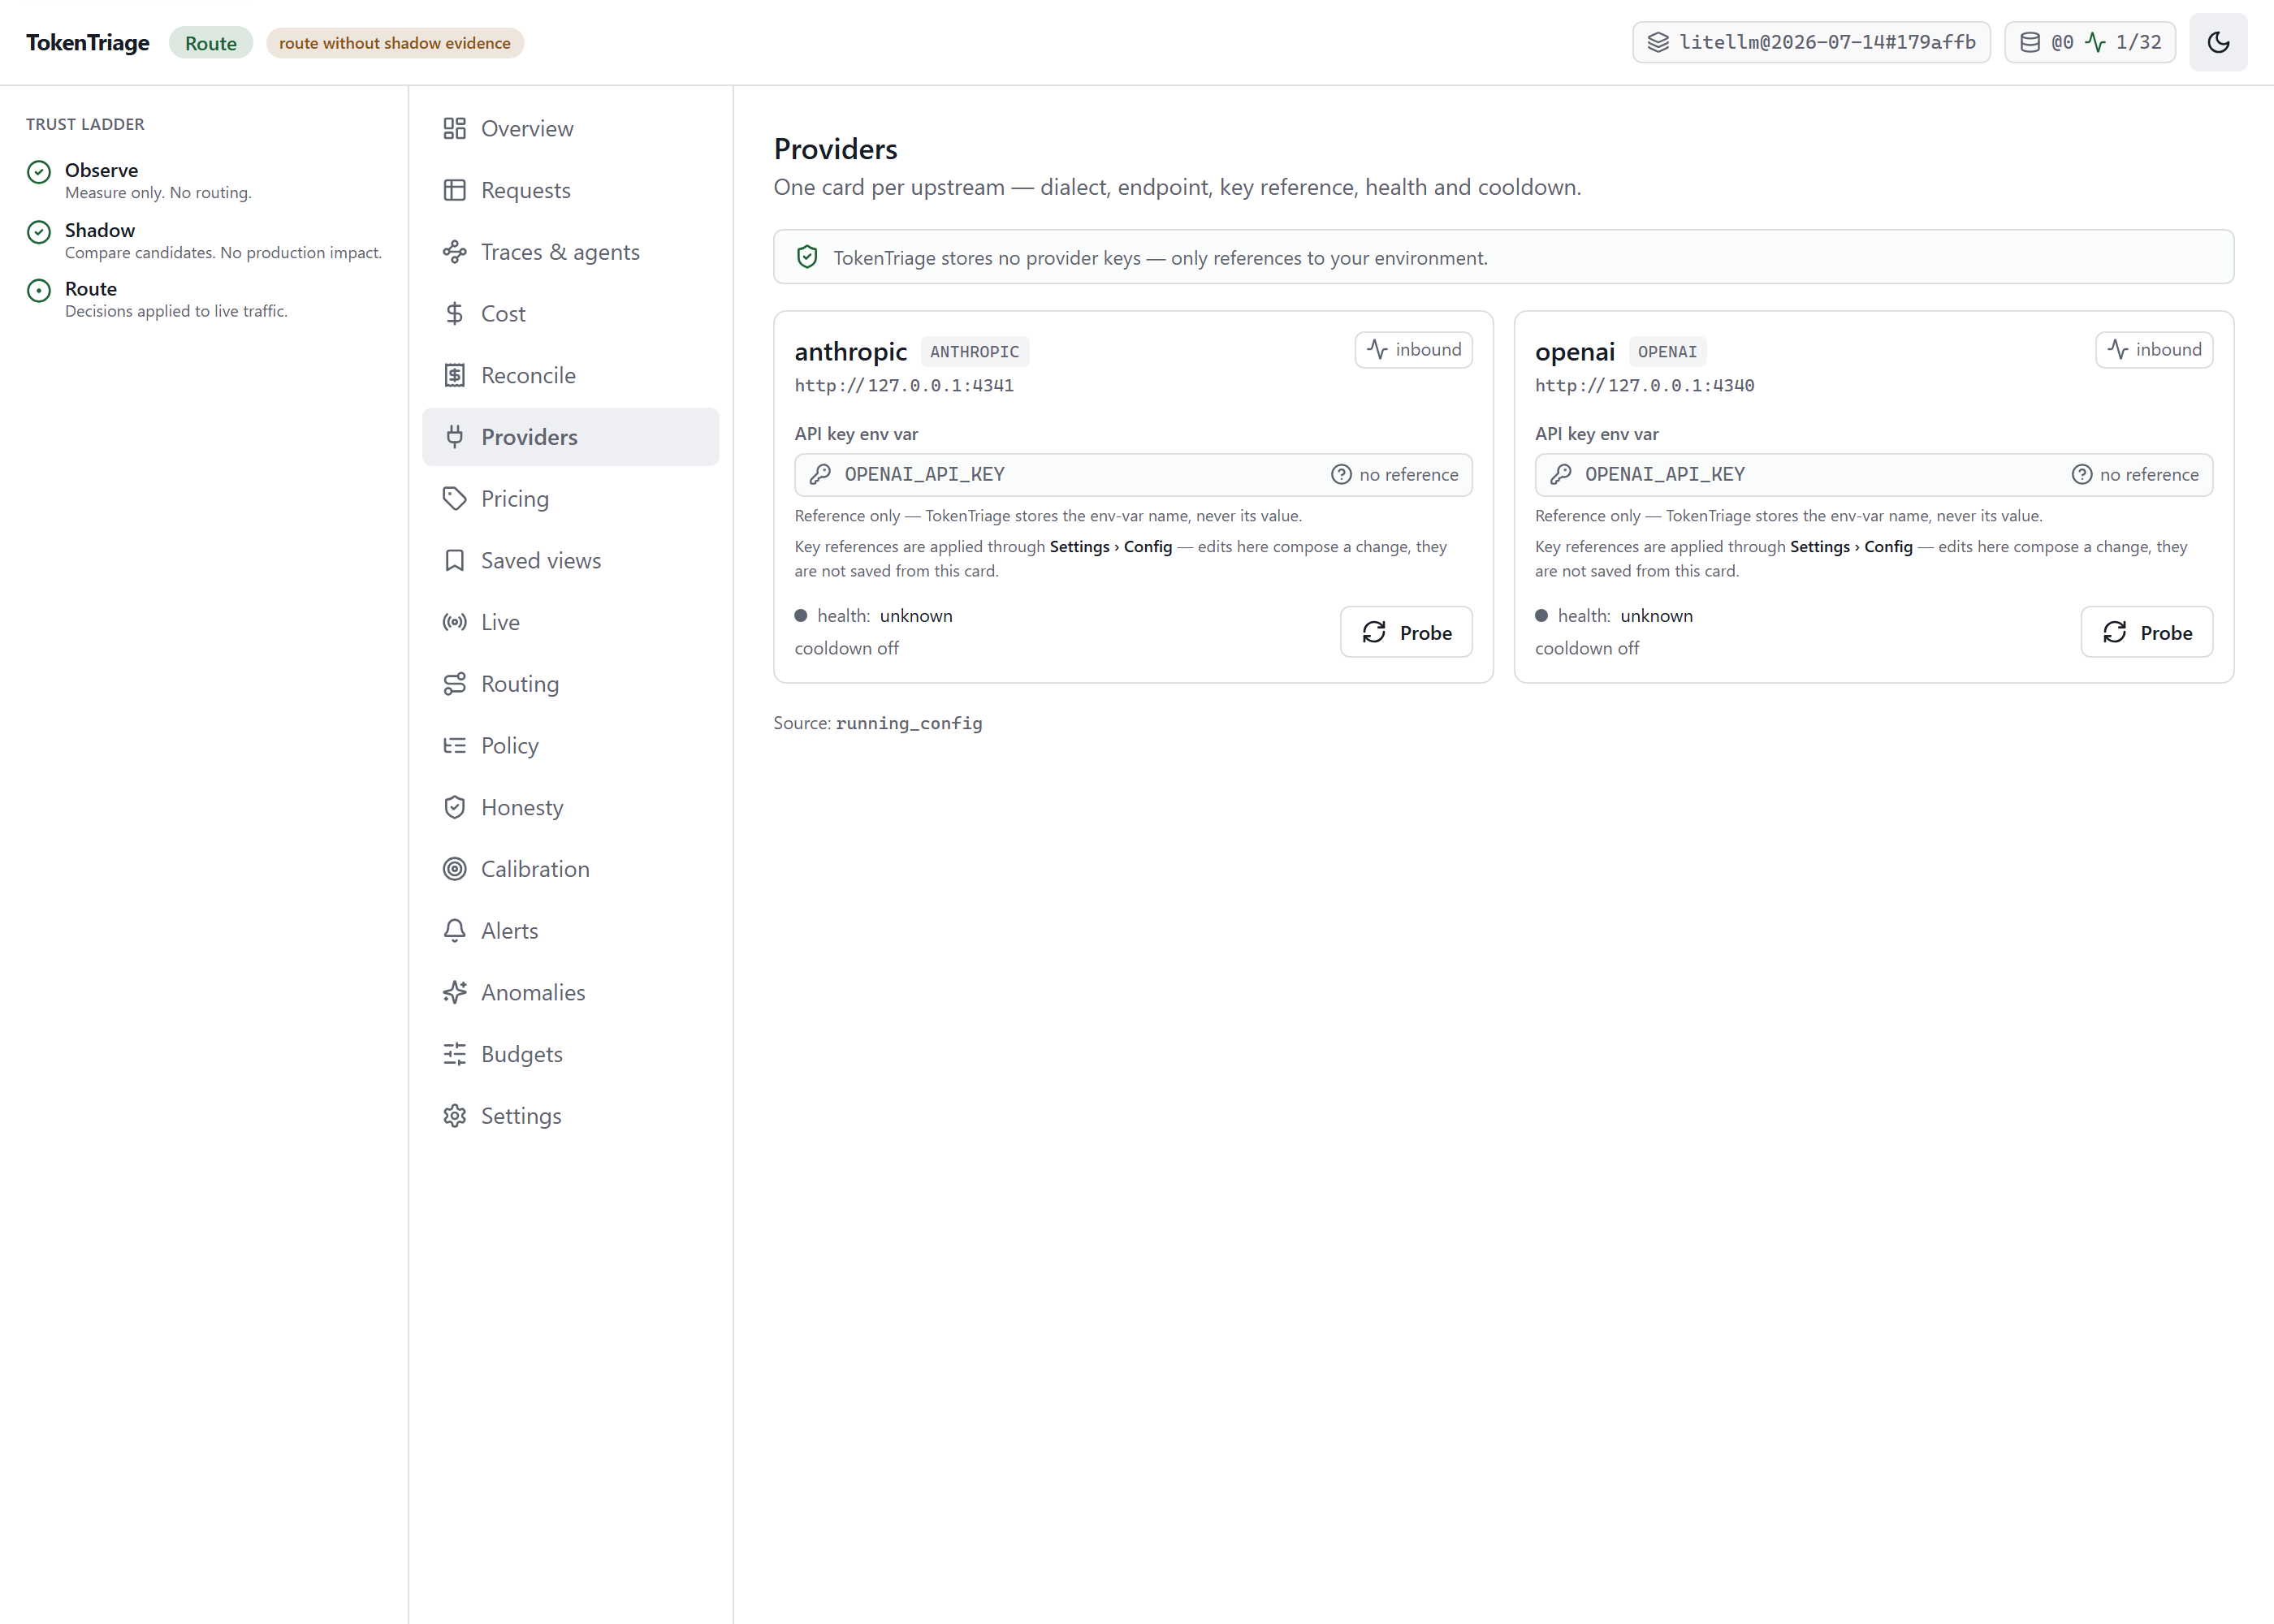Probe the openai provider

tap(2147, 632)
